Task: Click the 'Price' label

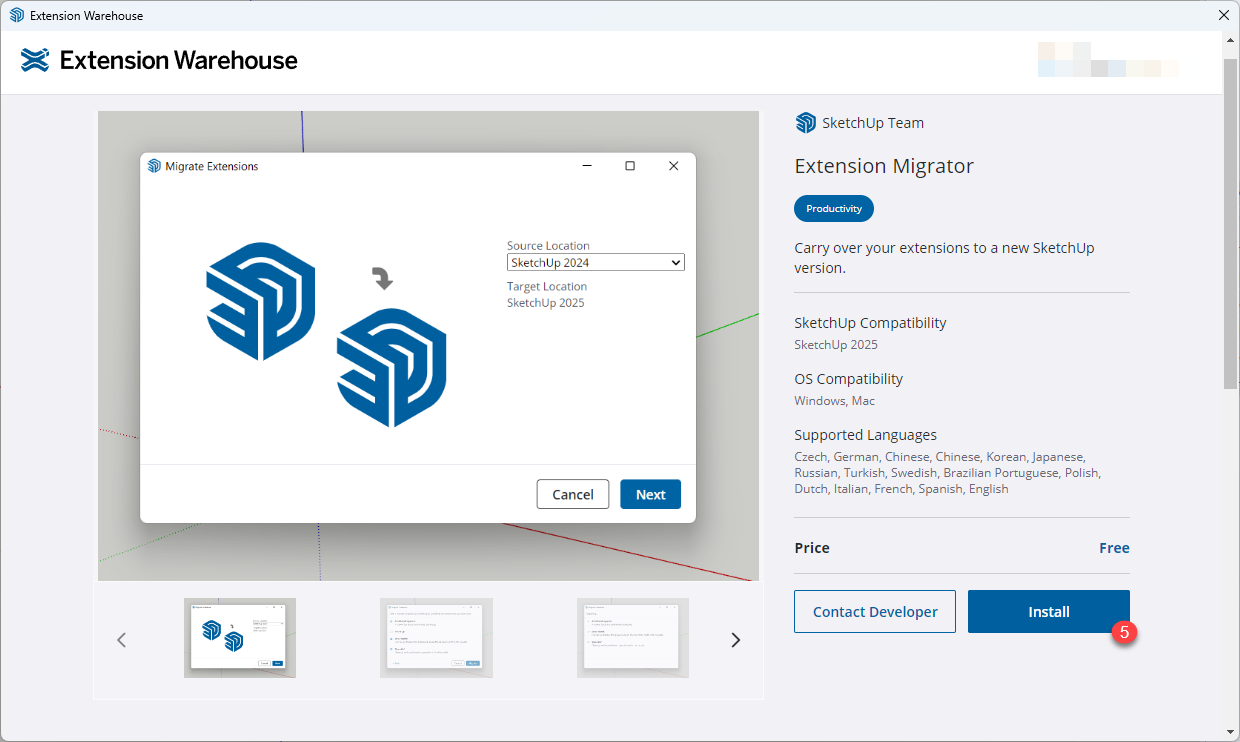Action: [812, 548]
